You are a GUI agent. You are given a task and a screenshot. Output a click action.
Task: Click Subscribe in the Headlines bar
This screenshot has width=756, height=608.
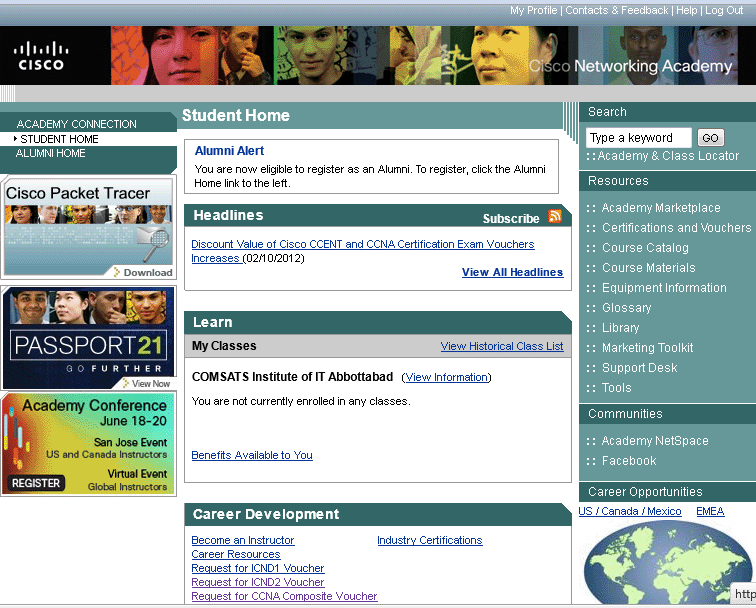coord(511,218)
